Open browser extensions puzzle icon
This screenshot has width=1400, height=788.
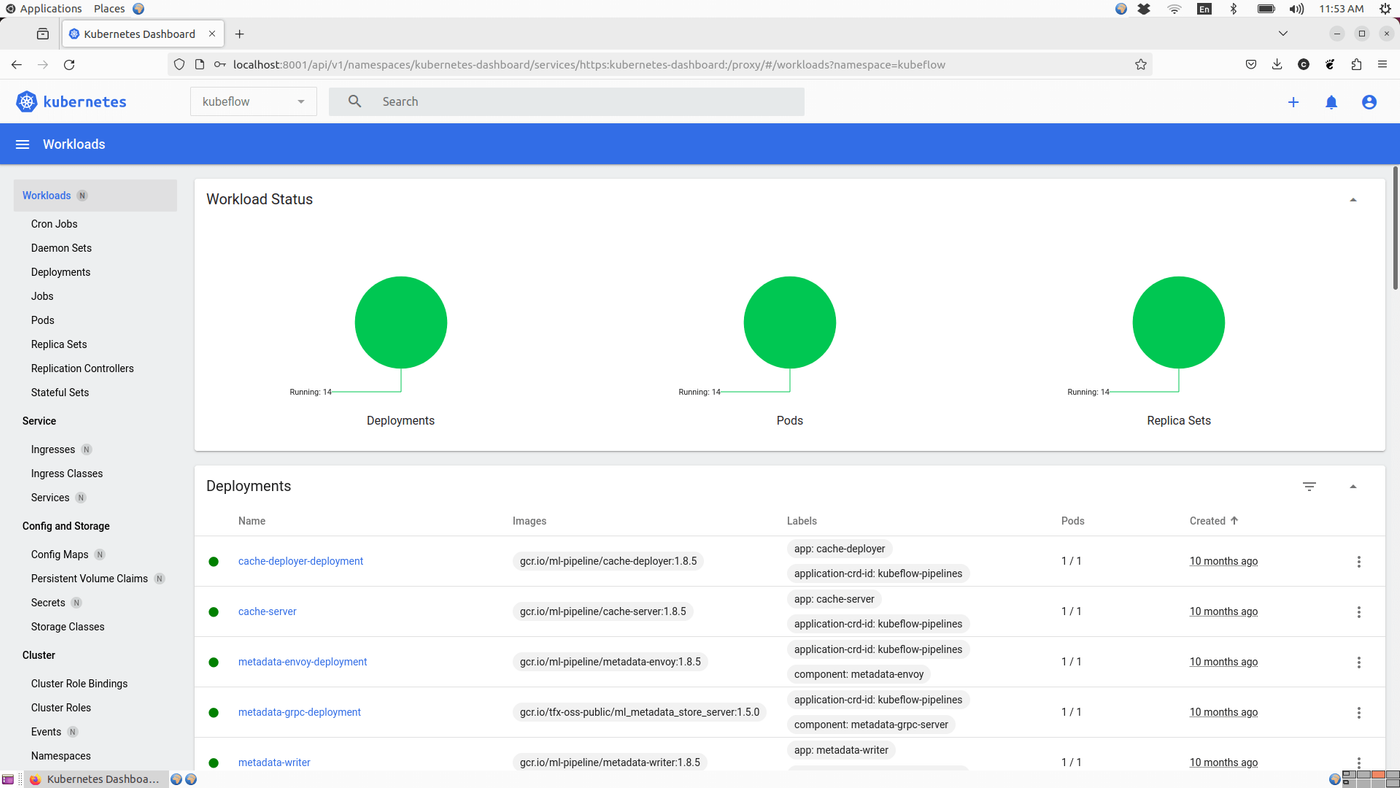(x=1356, y=65)
